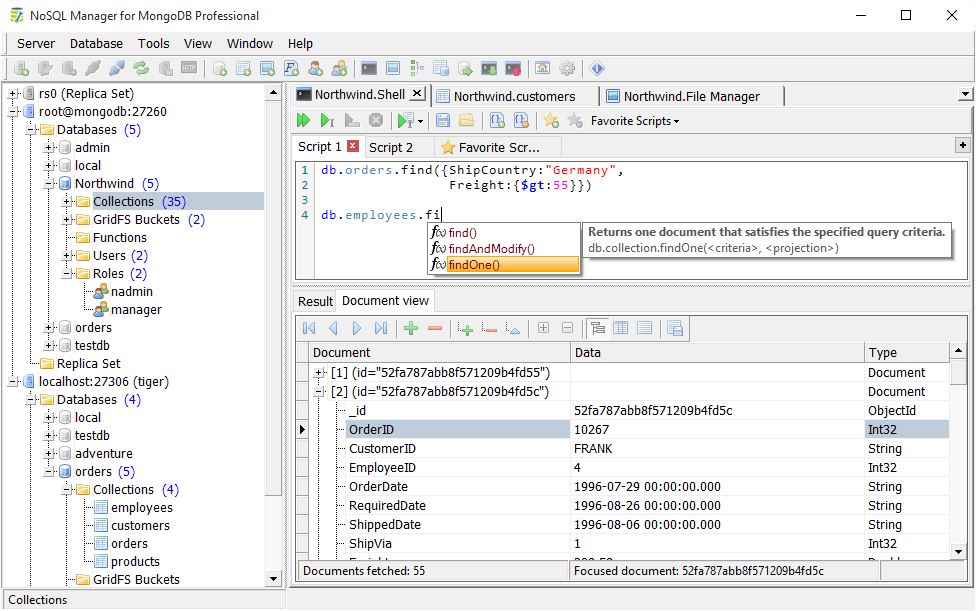Go to the first document in results
The height and width of the screenshot is (611, 976).
309,328
